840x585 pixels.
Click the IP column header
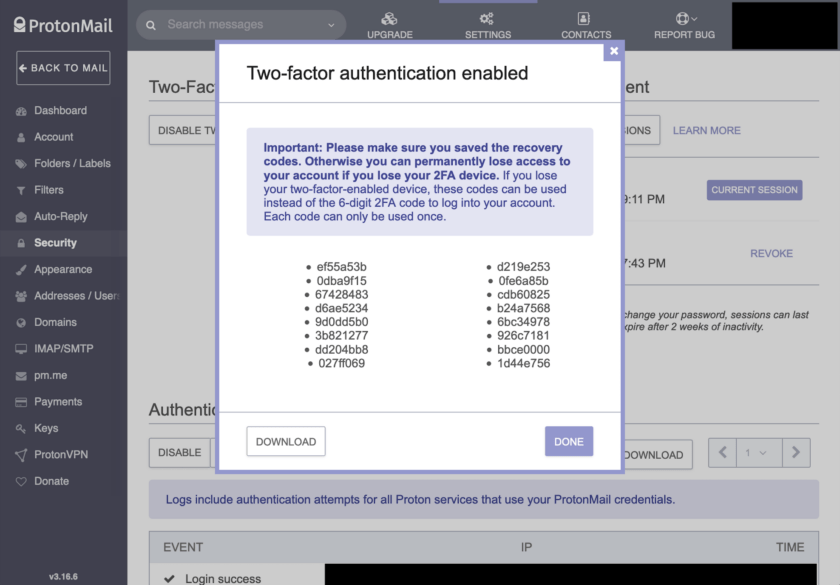point(527,547)
